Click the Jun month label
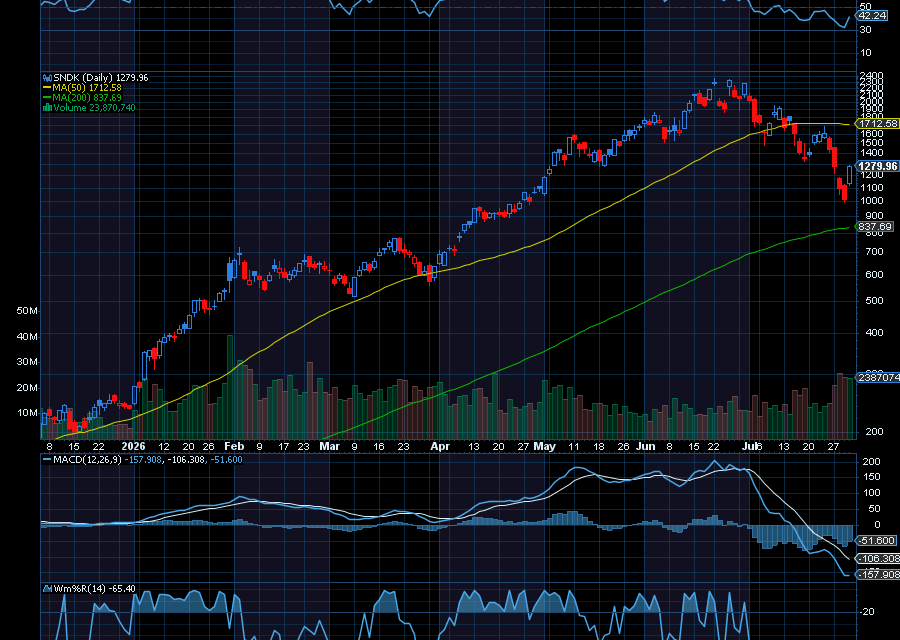The height and width of the screenshot is (640, 900). point(646,446)
